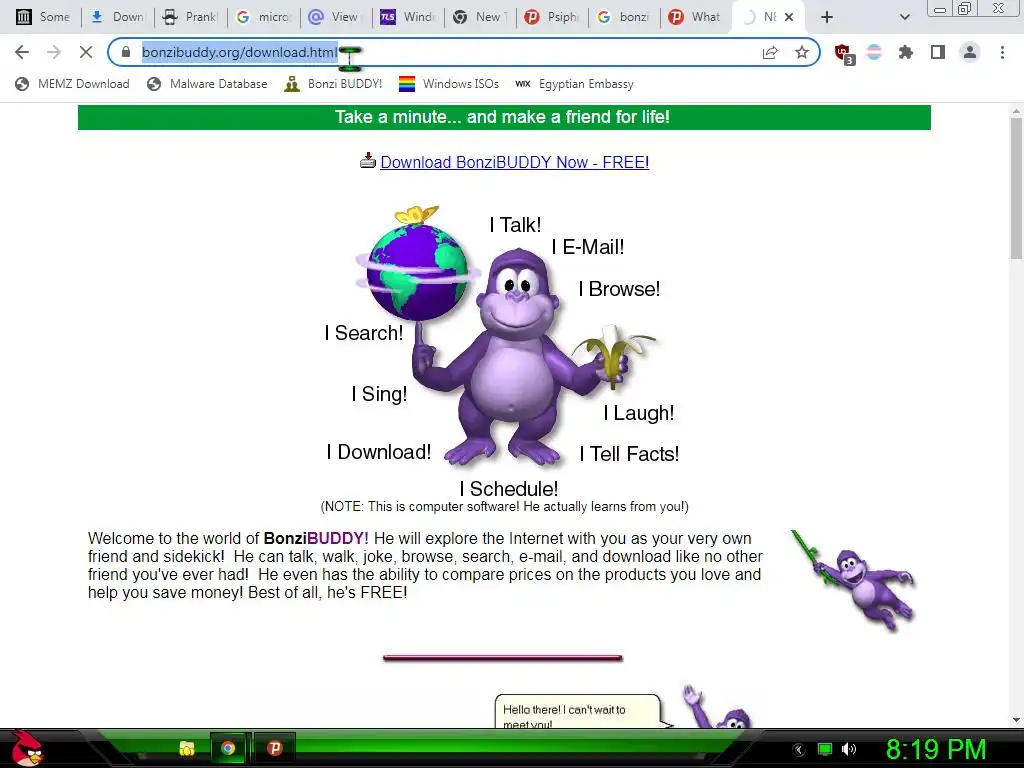Screen dimensions: 1024x768
Task: Open the Extensions puzzle piece menu
Action: [906, 52]
